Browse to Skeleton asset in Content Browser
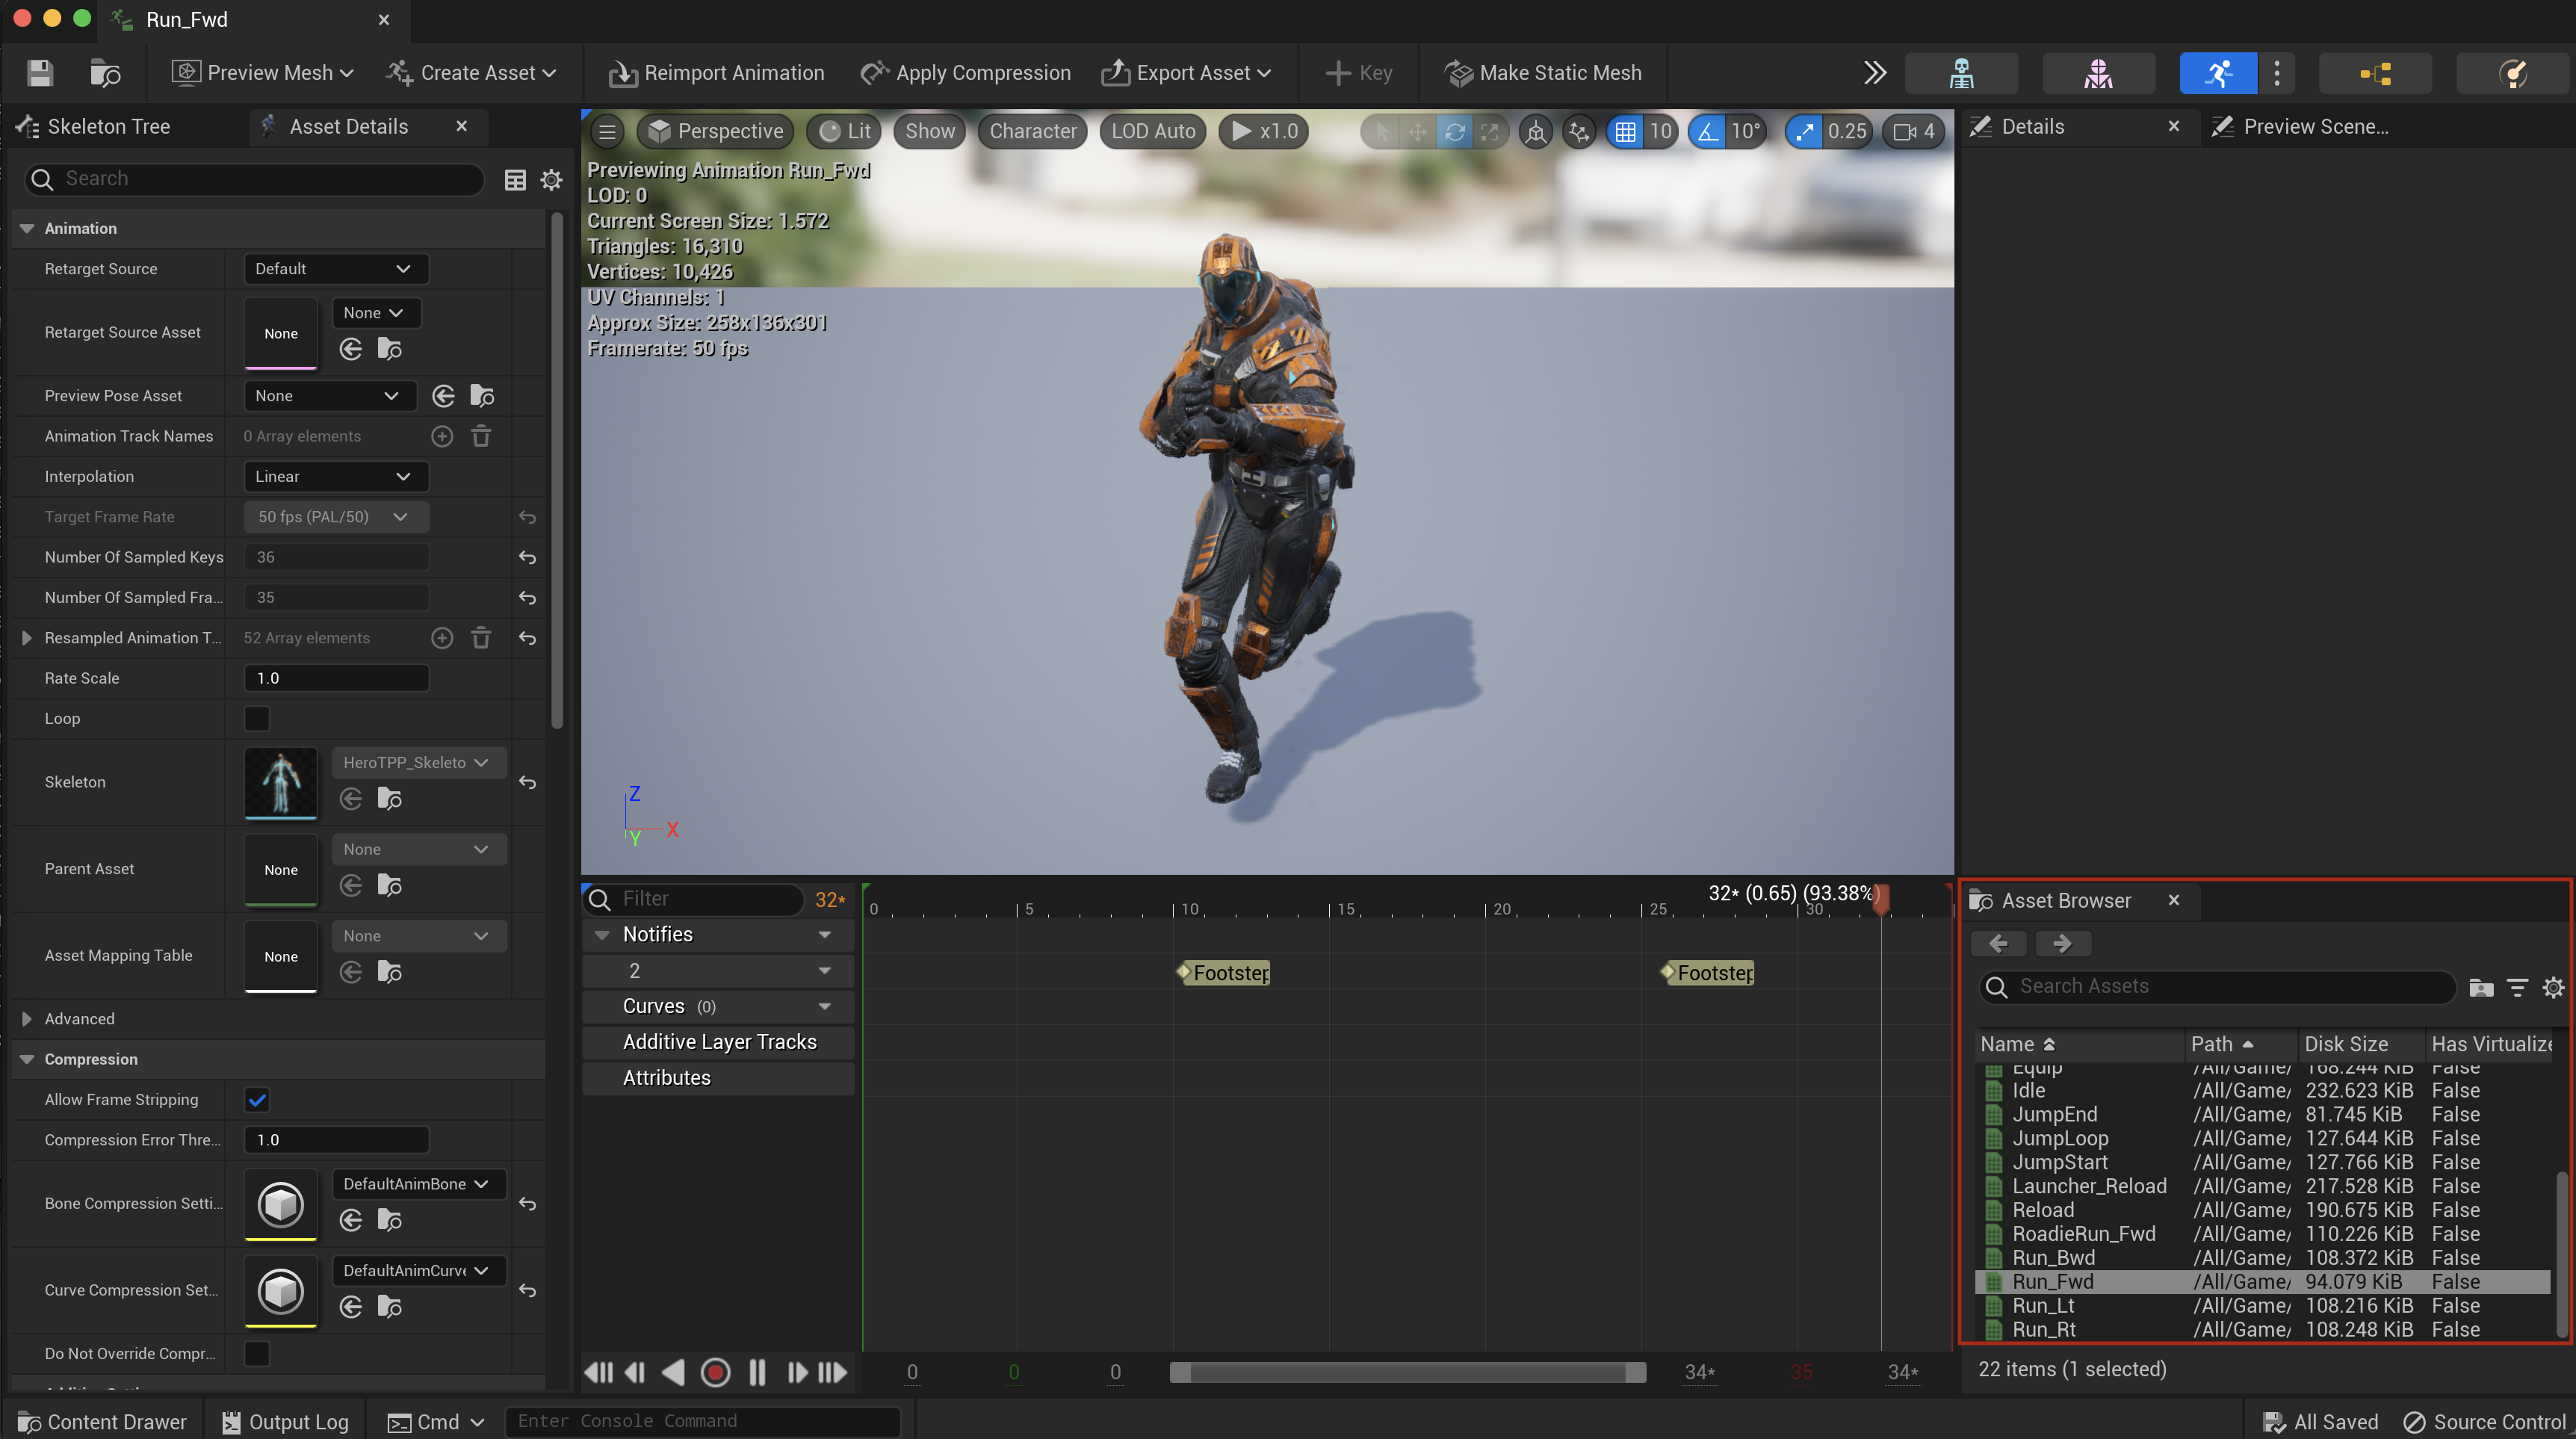The width and height of the screenshot is (2576, 1439). (390, 798)
